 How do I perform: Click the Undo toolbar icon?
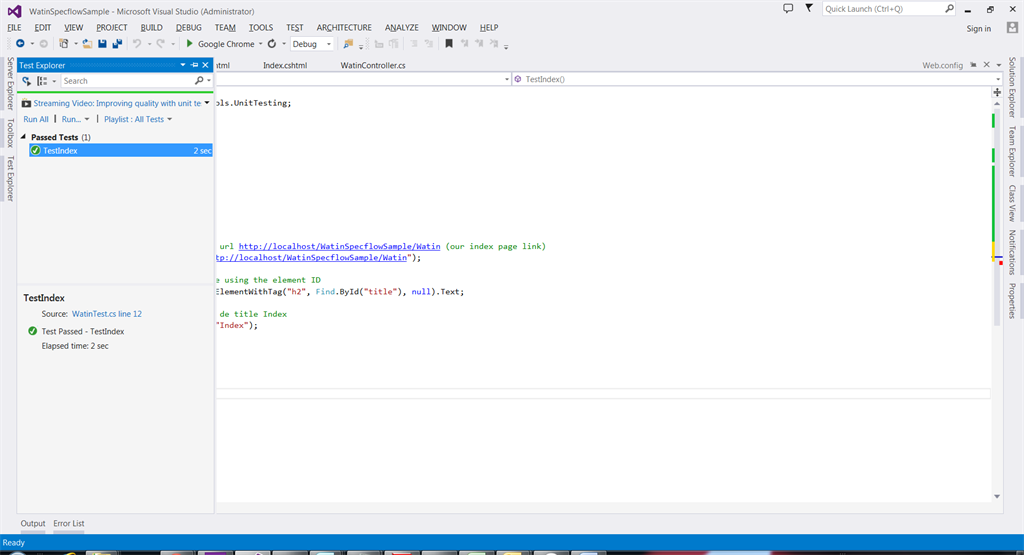pos(137,44)
